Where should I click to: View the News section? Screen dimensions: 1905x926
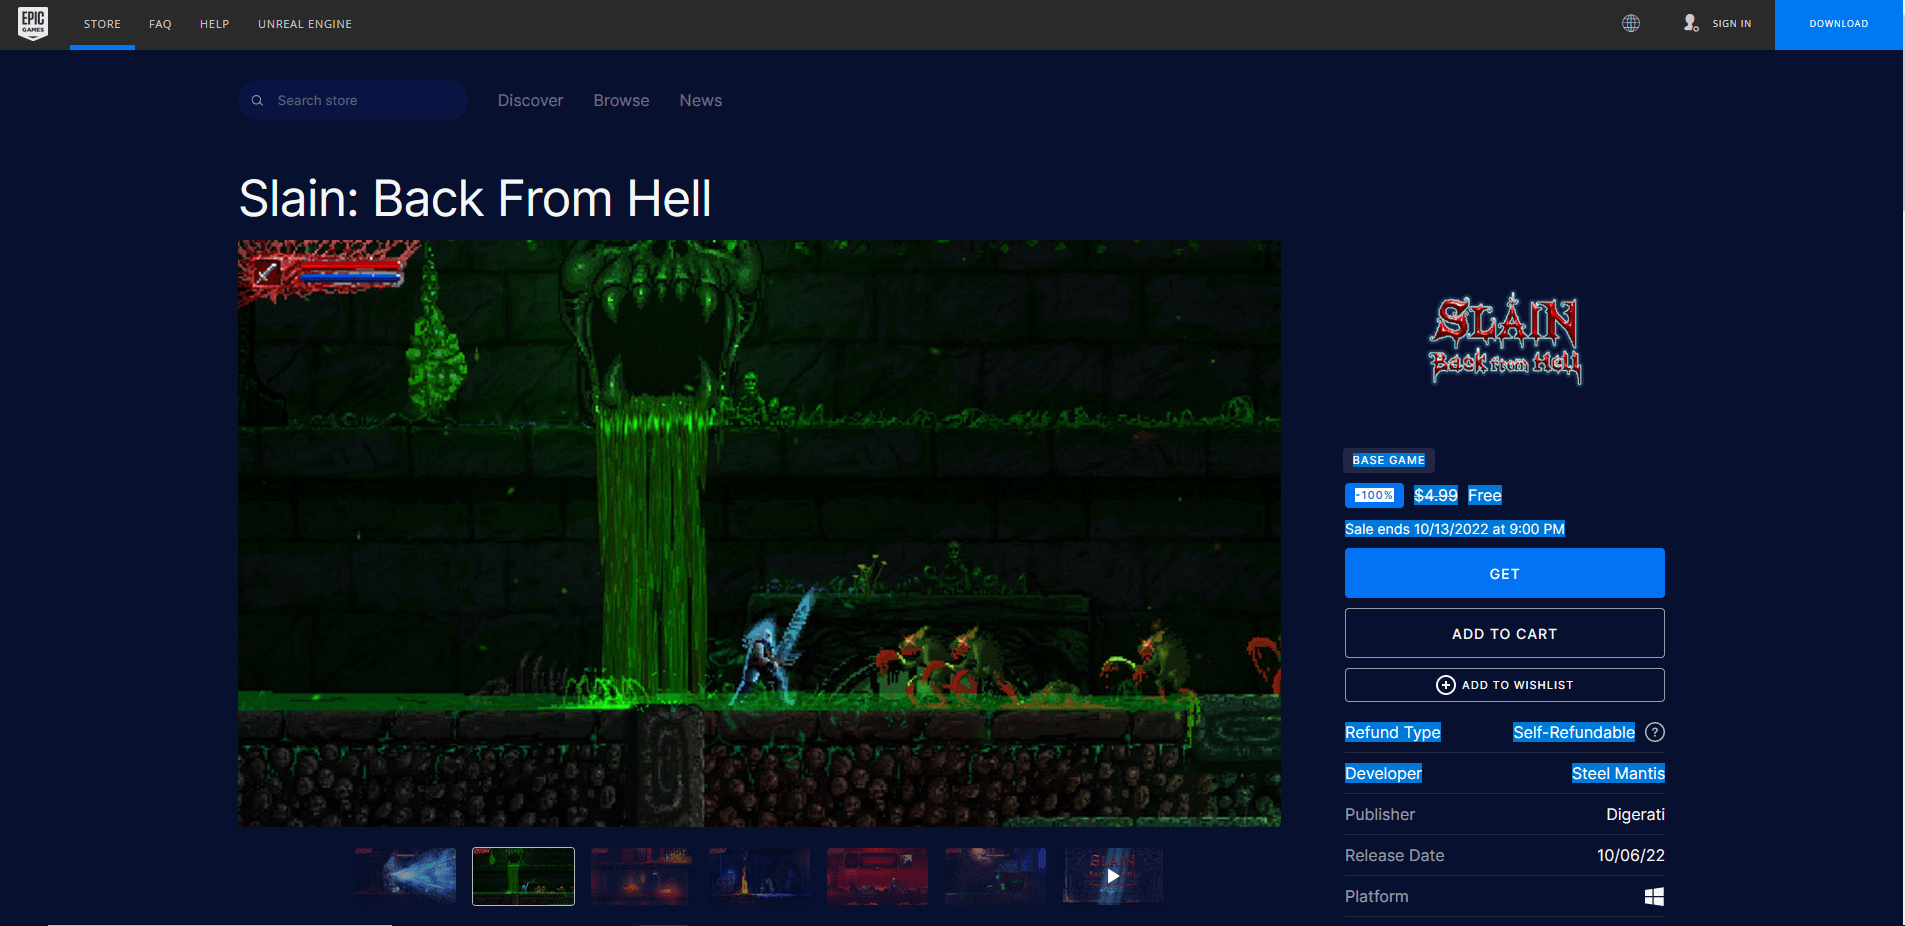pos(700,100)
